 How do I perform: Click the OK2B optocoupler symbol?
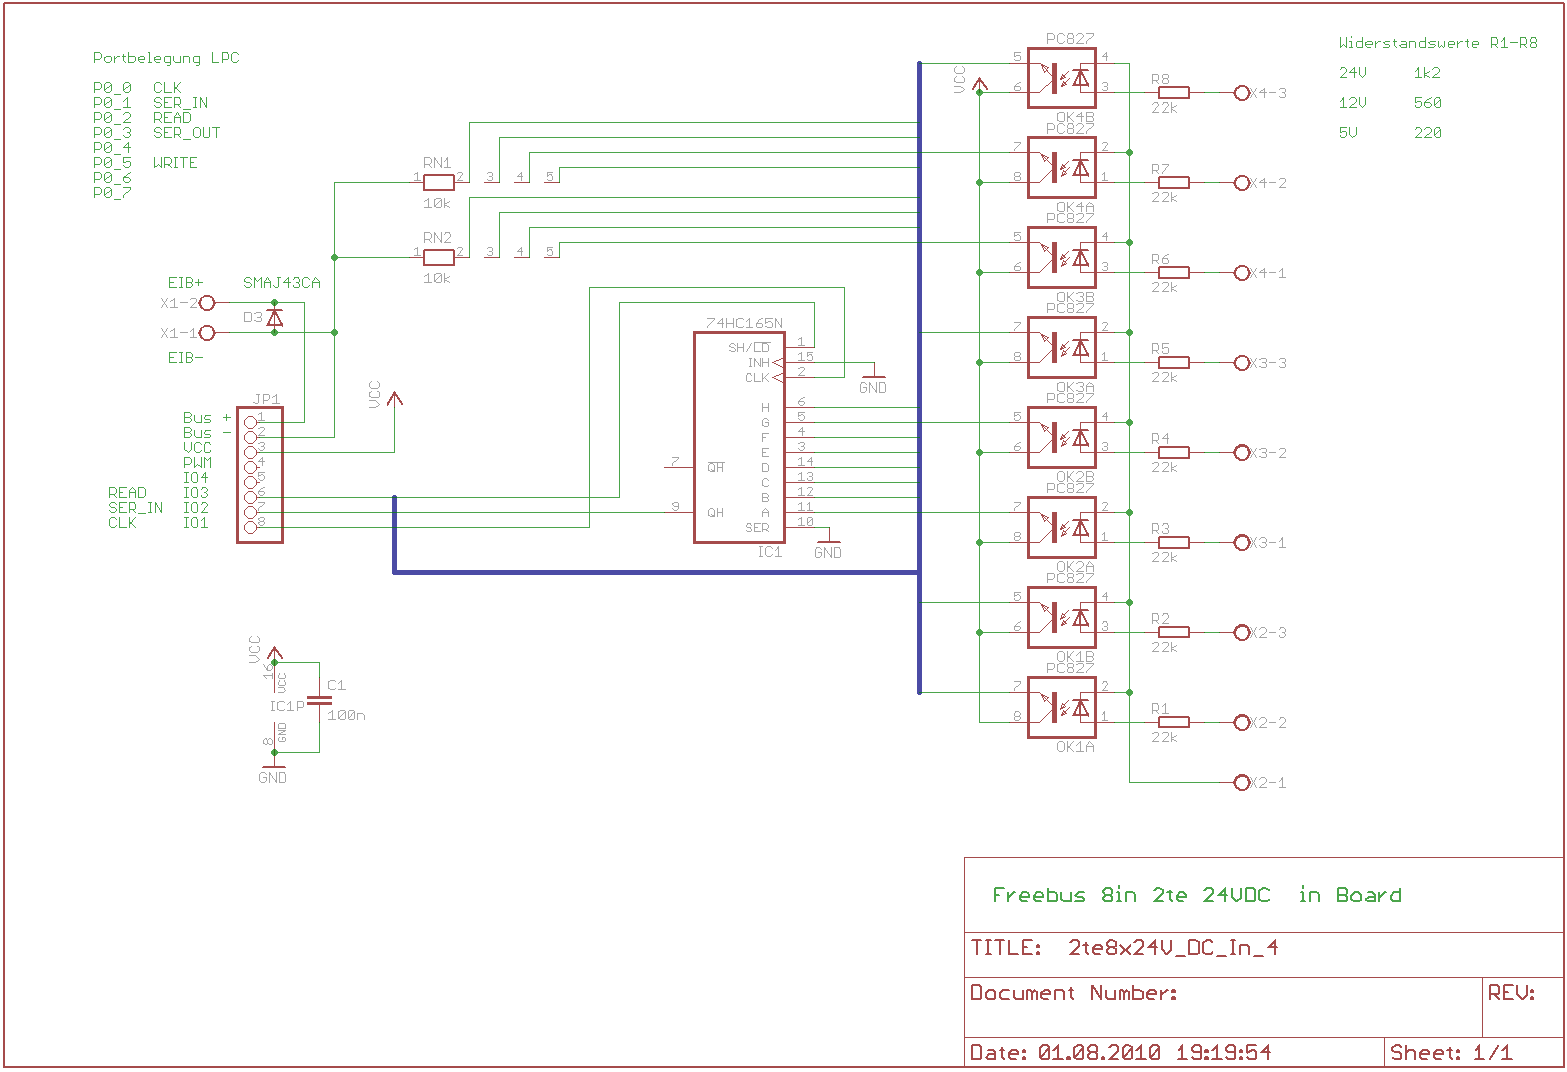point(1061,438)
